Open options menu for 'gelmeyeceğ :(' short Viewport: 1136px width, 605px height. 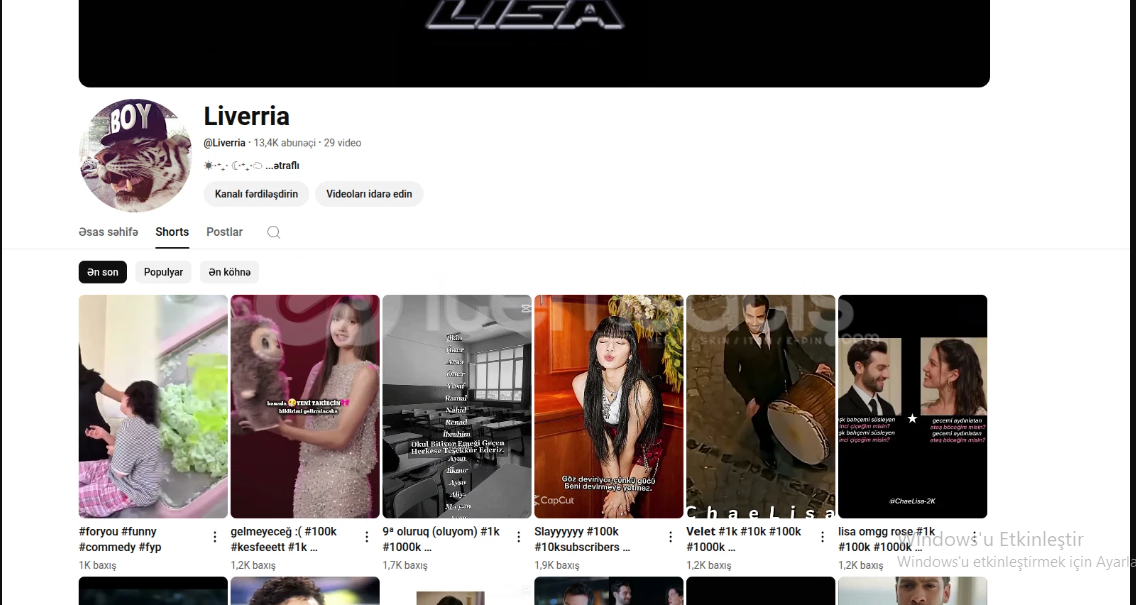[367, 537]
